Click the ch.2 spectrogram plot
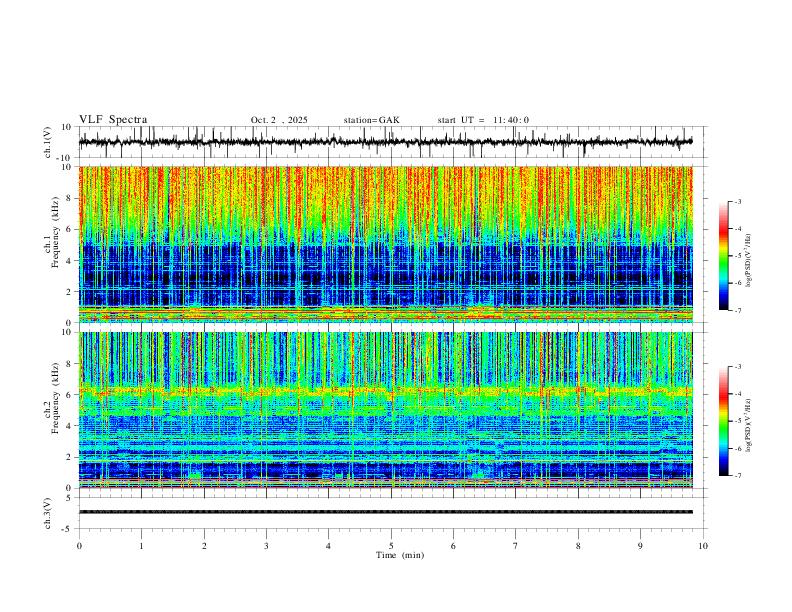 385,410
